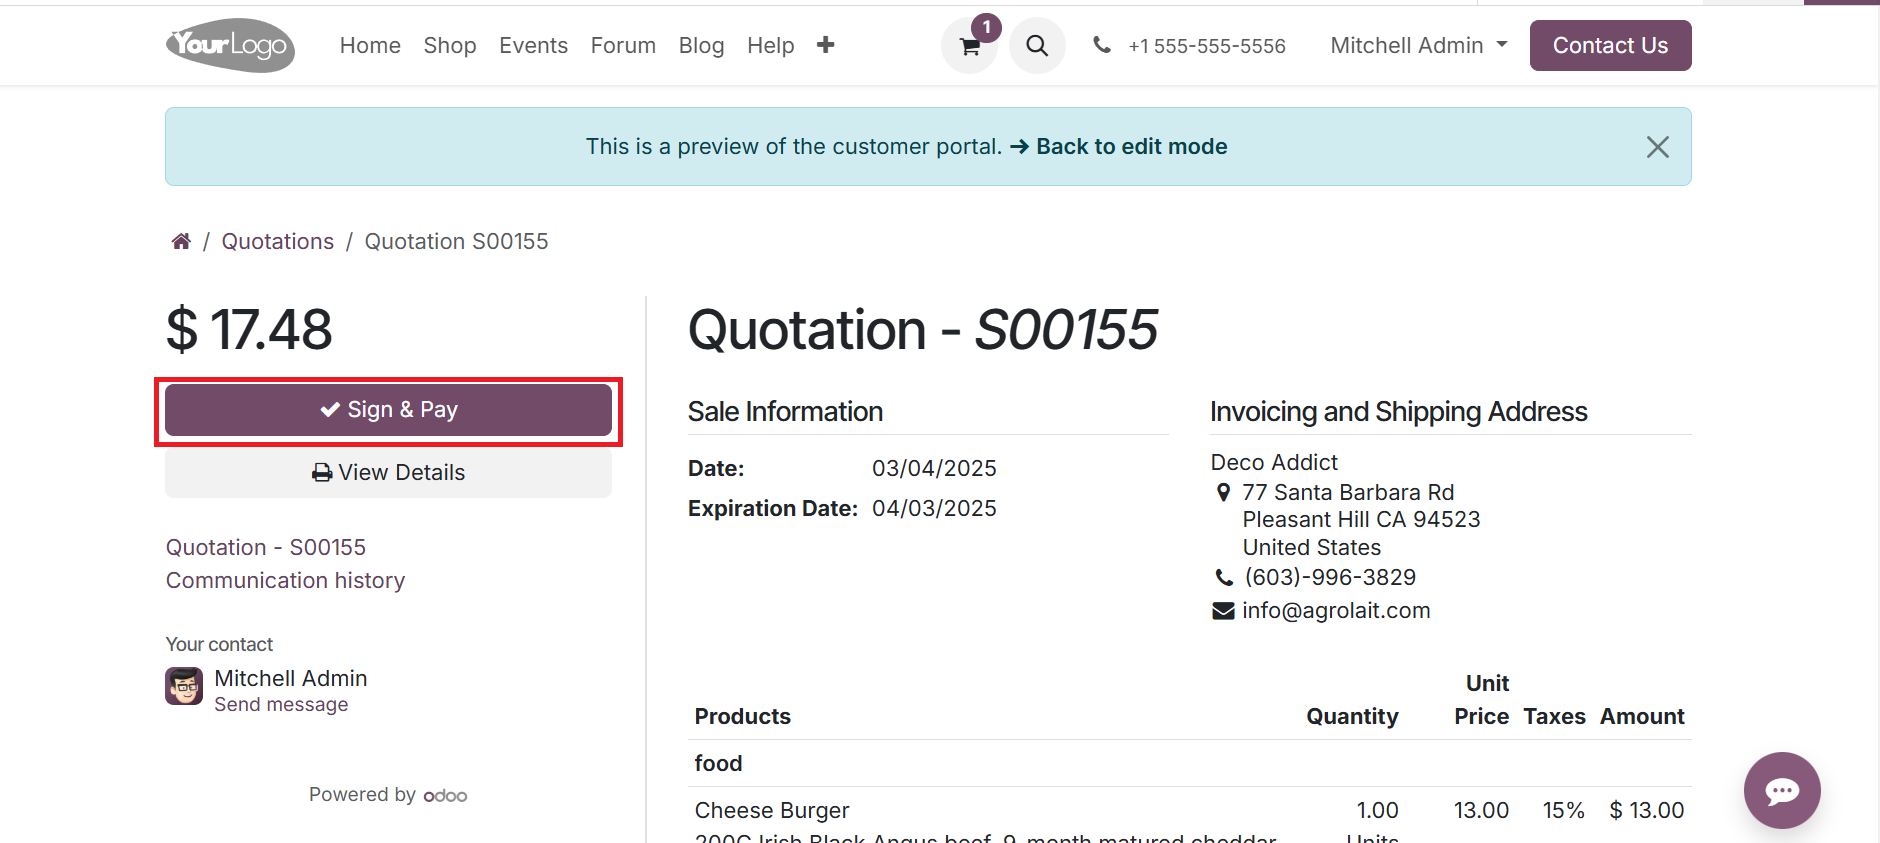
Task: Click the View Details button
Action: (388, 472)
